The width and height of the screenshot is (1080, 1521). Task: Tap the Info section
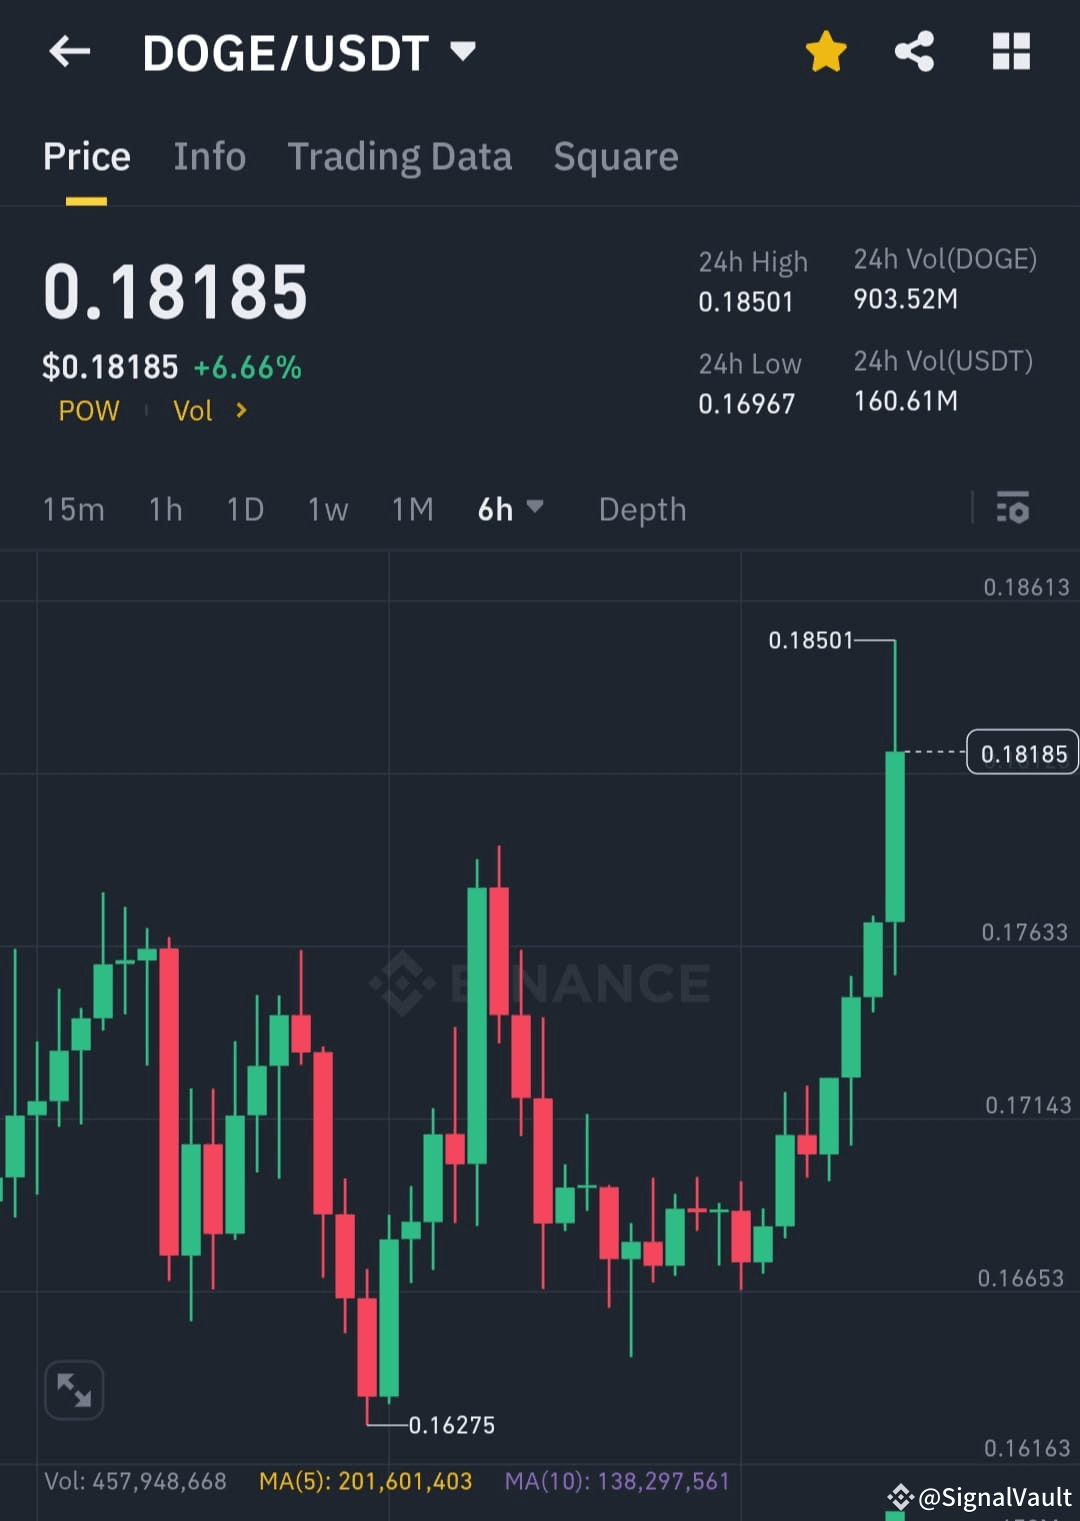tap(209, 156)
